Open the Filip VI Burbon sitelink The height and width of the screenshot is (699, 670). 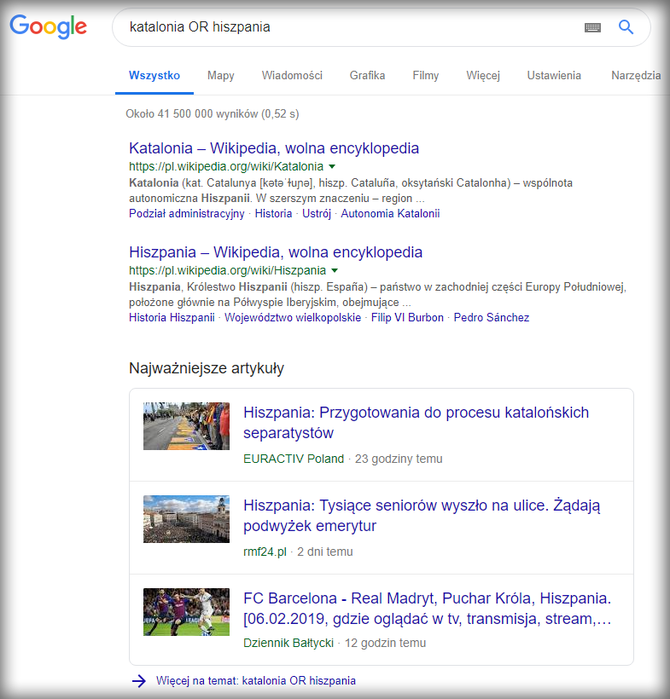tap(407, 317)
